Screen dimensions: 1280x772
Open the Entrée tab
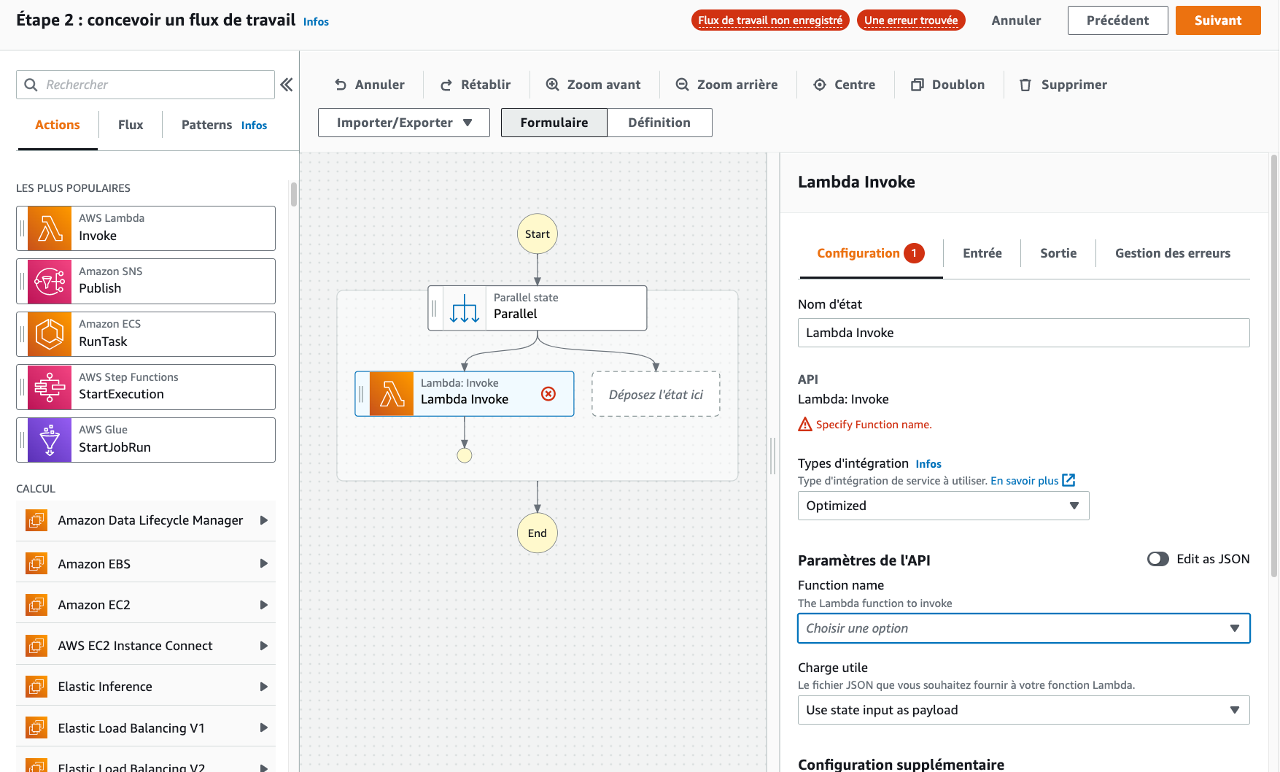982,253
